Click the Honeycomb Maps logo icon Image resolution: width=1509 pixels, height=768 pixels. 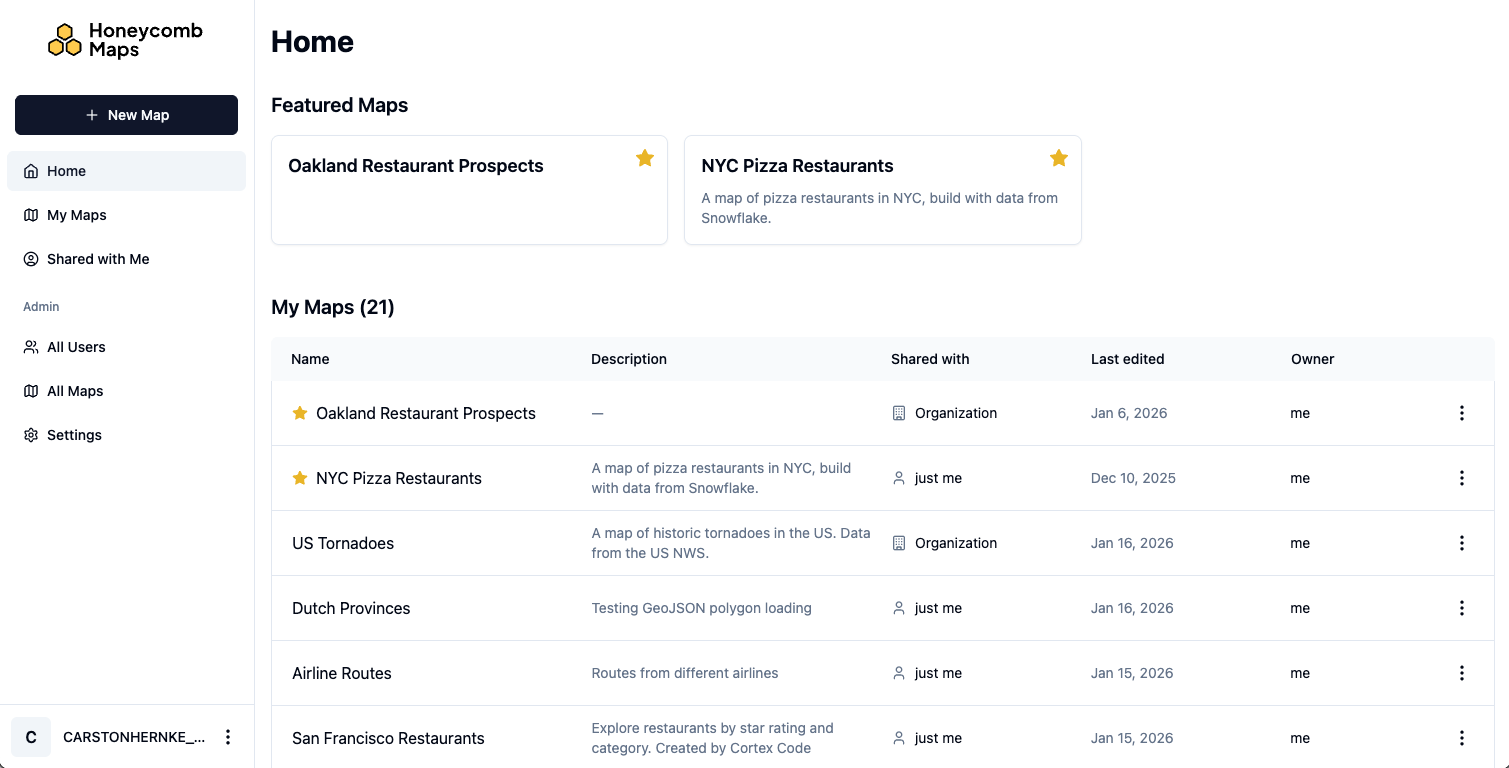tap(65, 40)
